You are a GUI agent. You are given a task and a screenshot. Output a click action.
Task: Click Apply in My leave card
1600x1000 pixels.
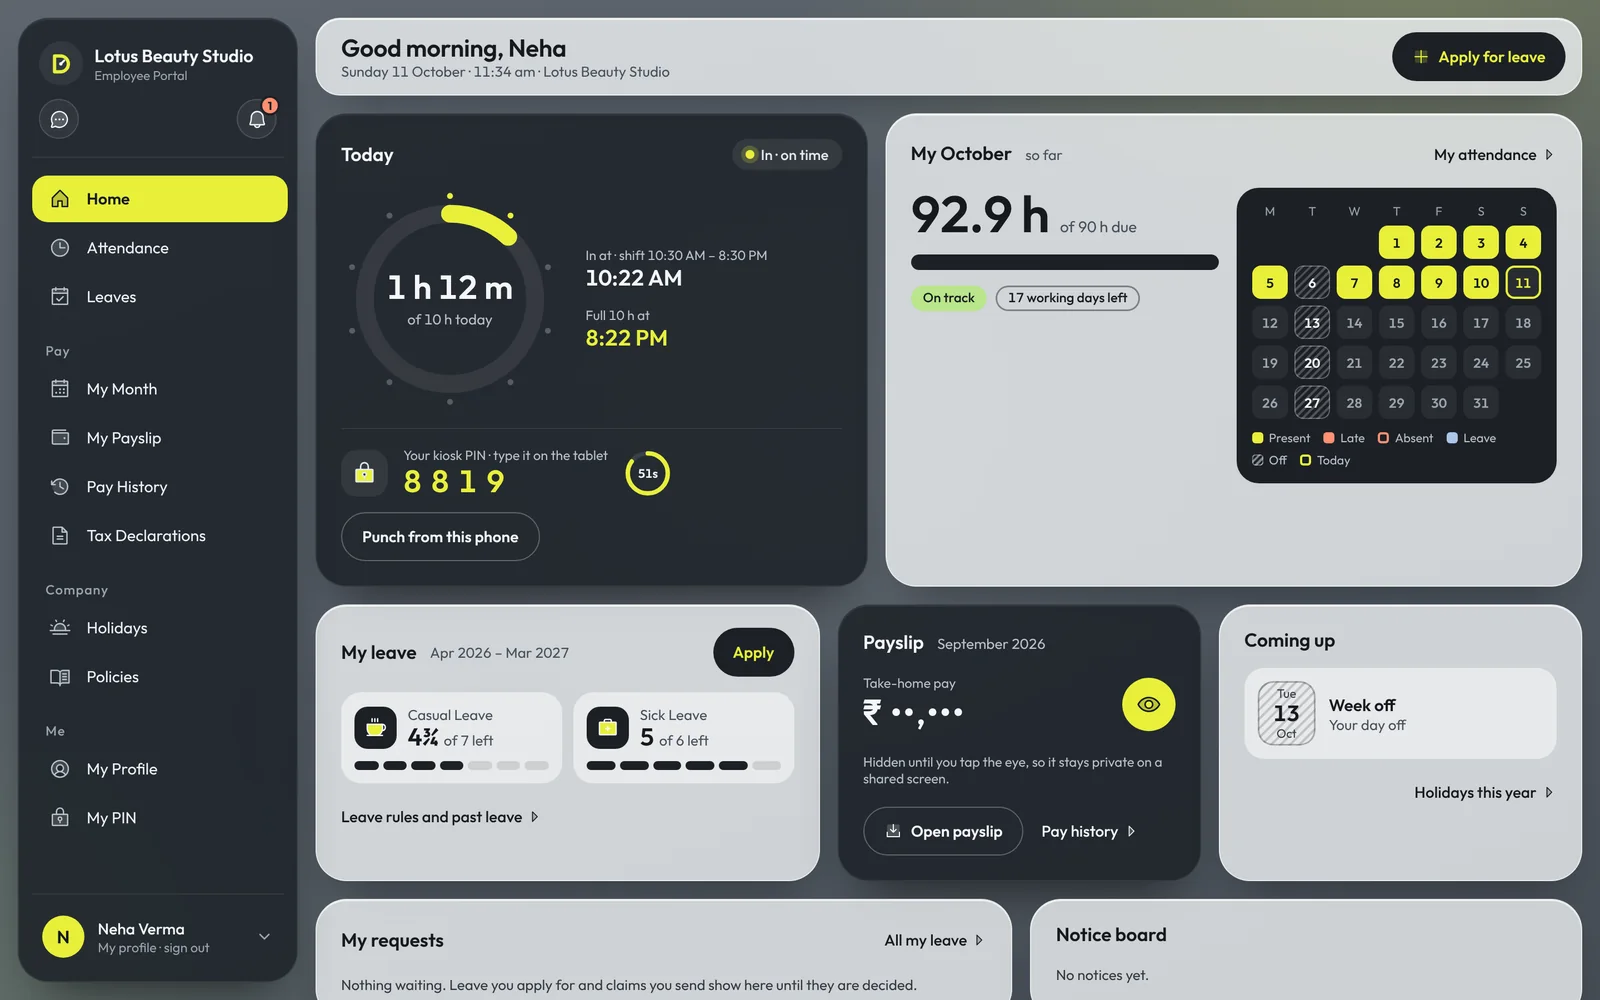[x=753, y=652]
